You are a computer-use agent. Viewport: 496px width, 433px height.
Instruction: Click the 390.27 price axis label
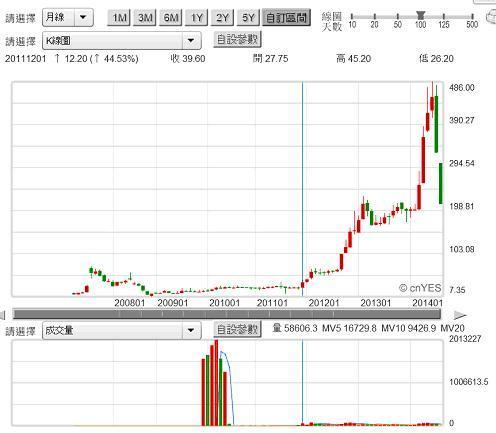(x=461, y=120)
